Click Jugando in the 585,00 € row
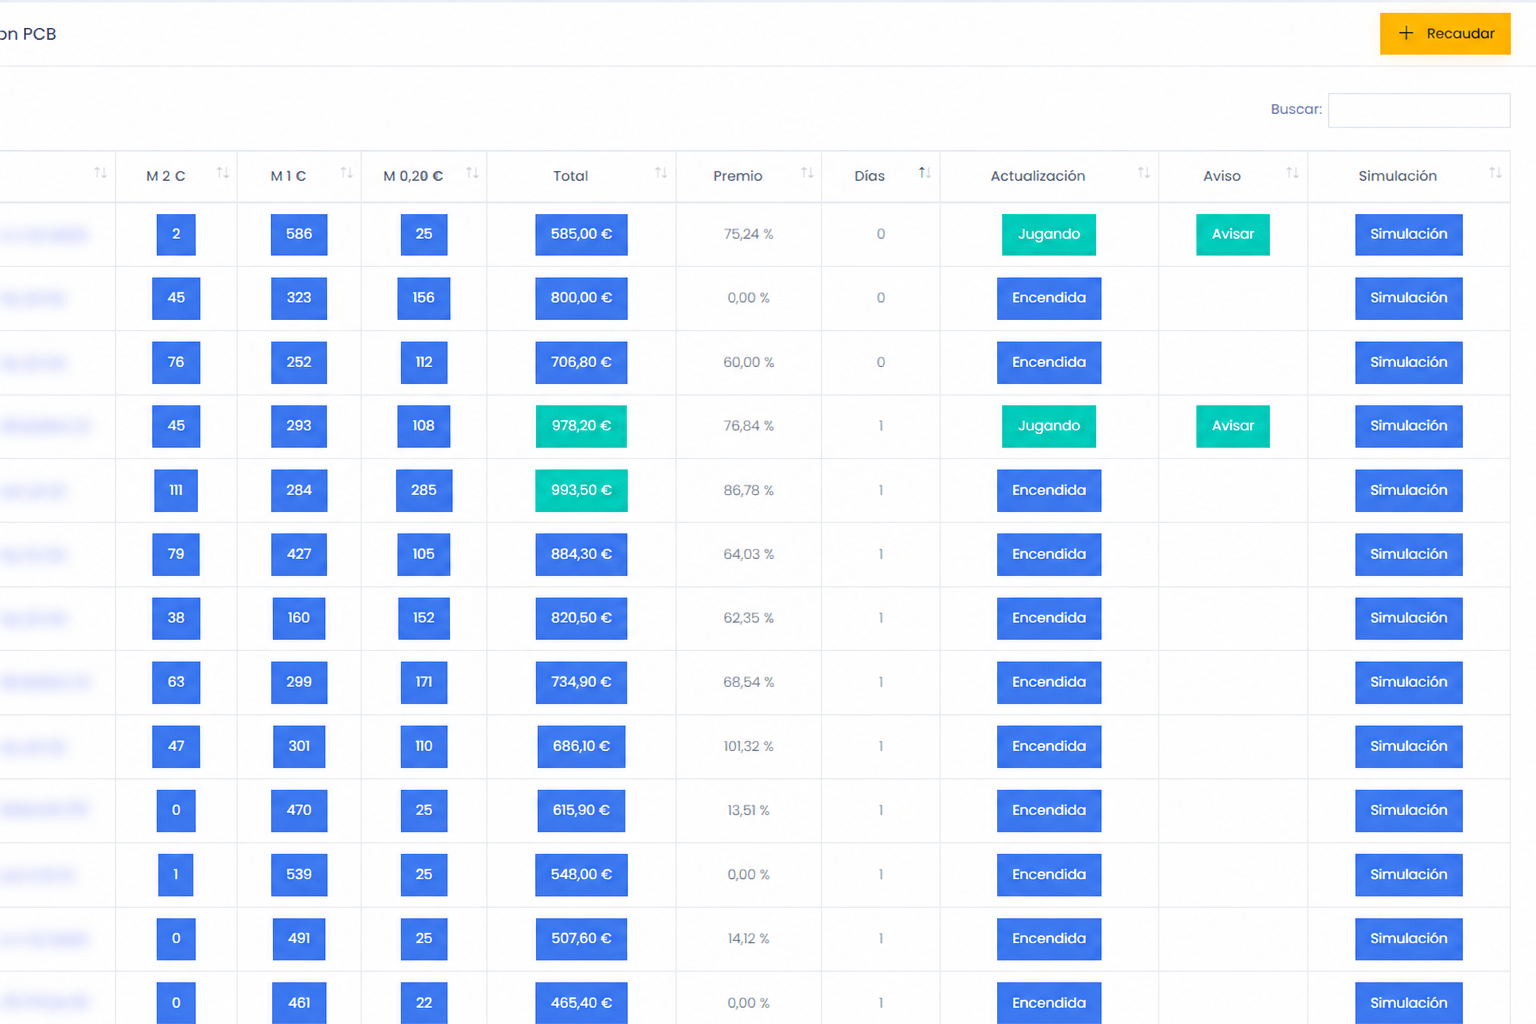This screenshot has width=1536, height=1024. (x=1049, y=235)
